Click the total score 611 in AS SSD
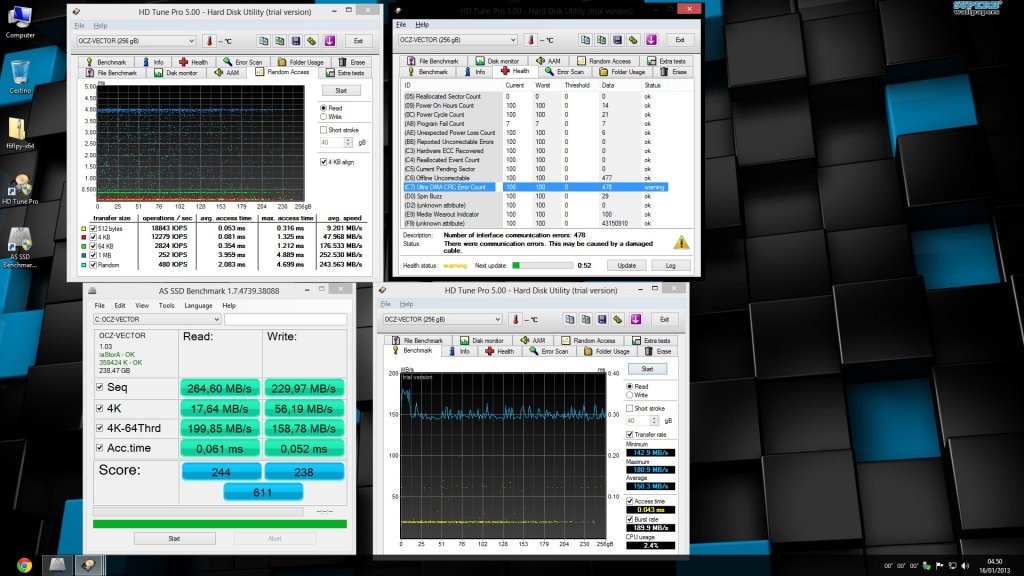1024x576 pixels. pos(263,492)
